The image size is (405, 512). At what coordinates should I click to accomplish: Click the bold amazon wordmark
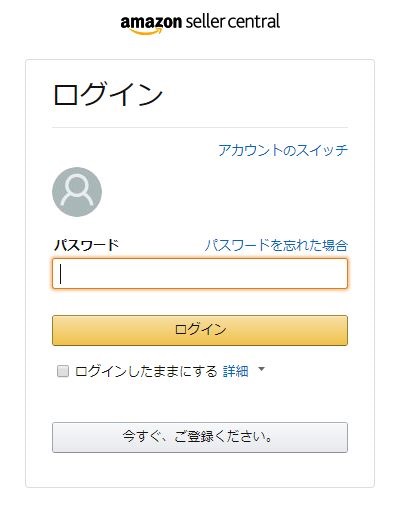pos(151,22)
